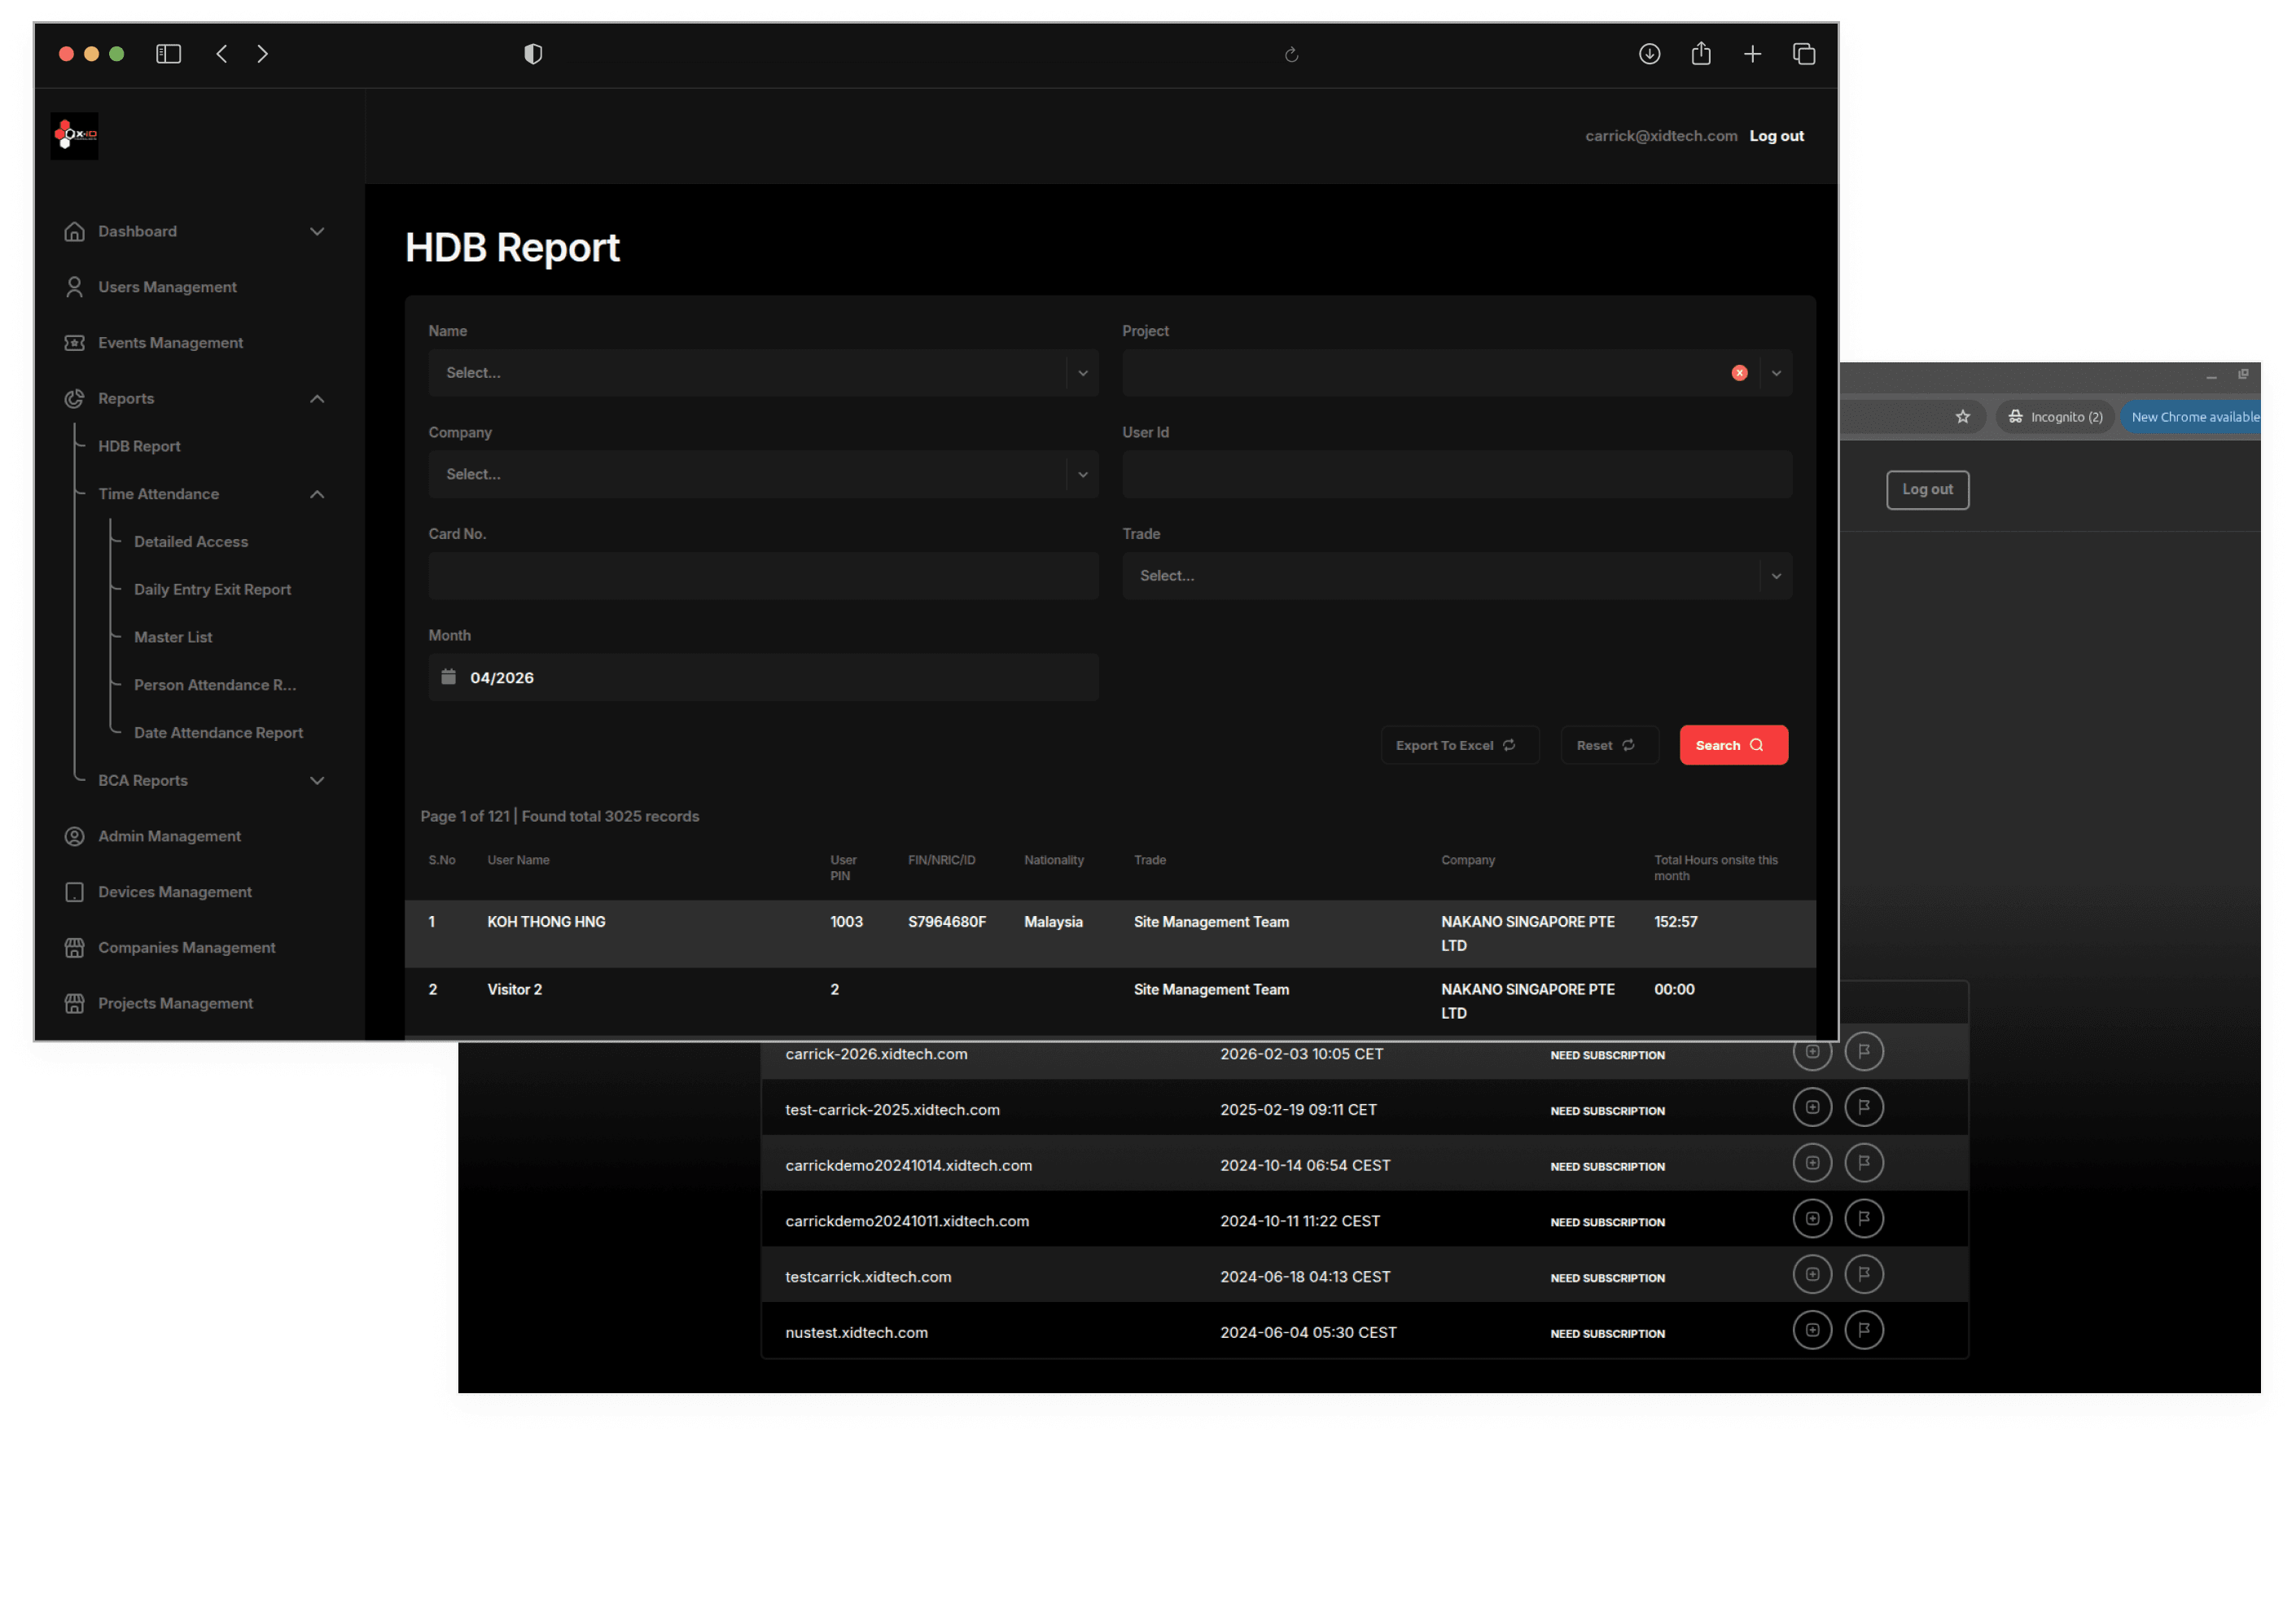Screen dimensions: 2296x1600
Task: Click Export To Excel button
Action: (x=1459, y=745)
